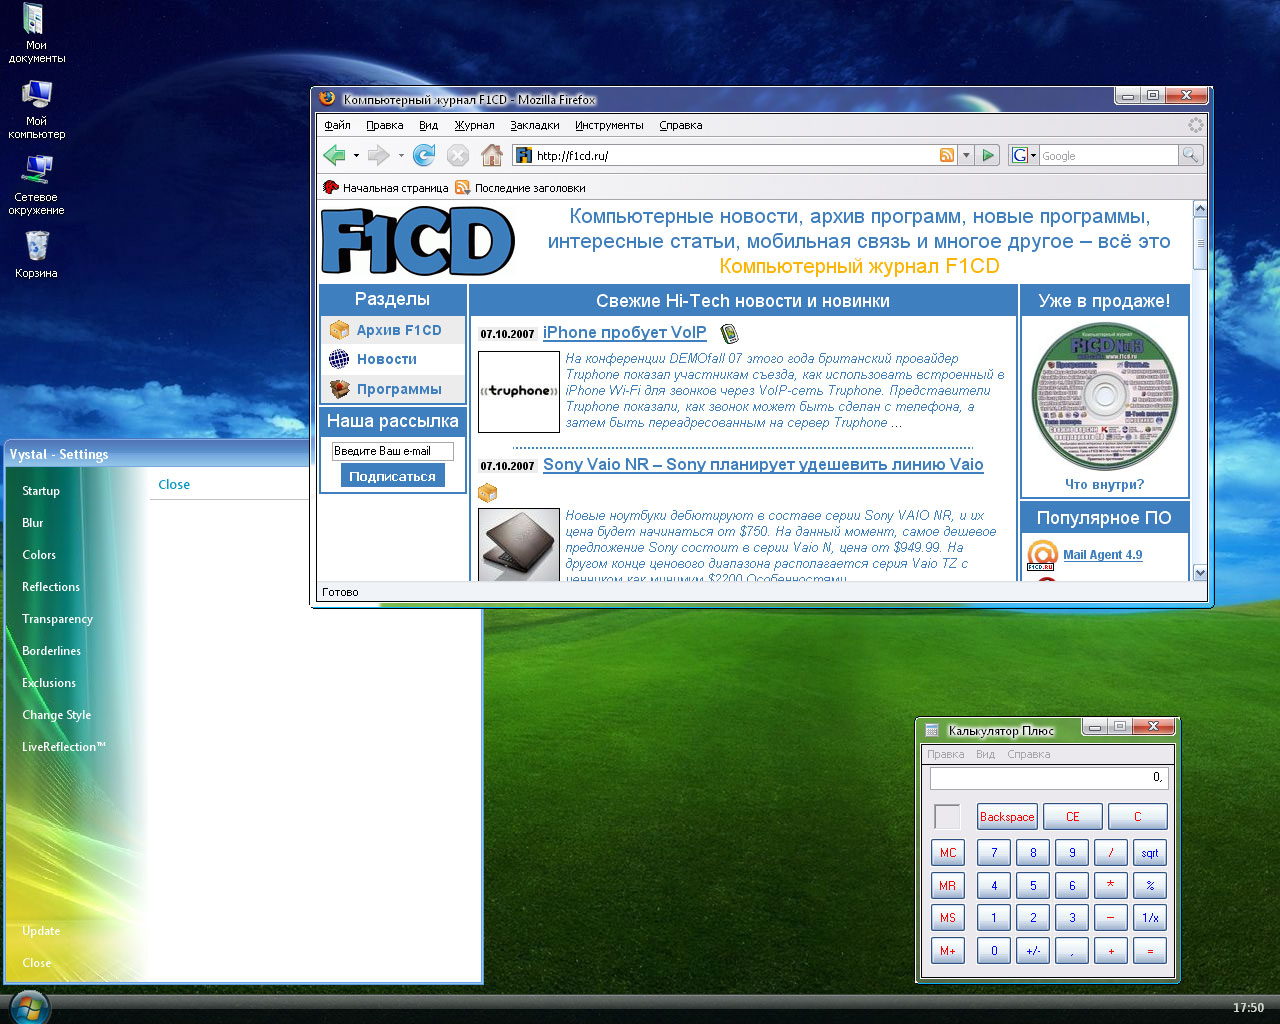This screenshot has height=1024, width=1280.
Task: Click the F1CD disc cover image
Action: tap(1104, 397)
